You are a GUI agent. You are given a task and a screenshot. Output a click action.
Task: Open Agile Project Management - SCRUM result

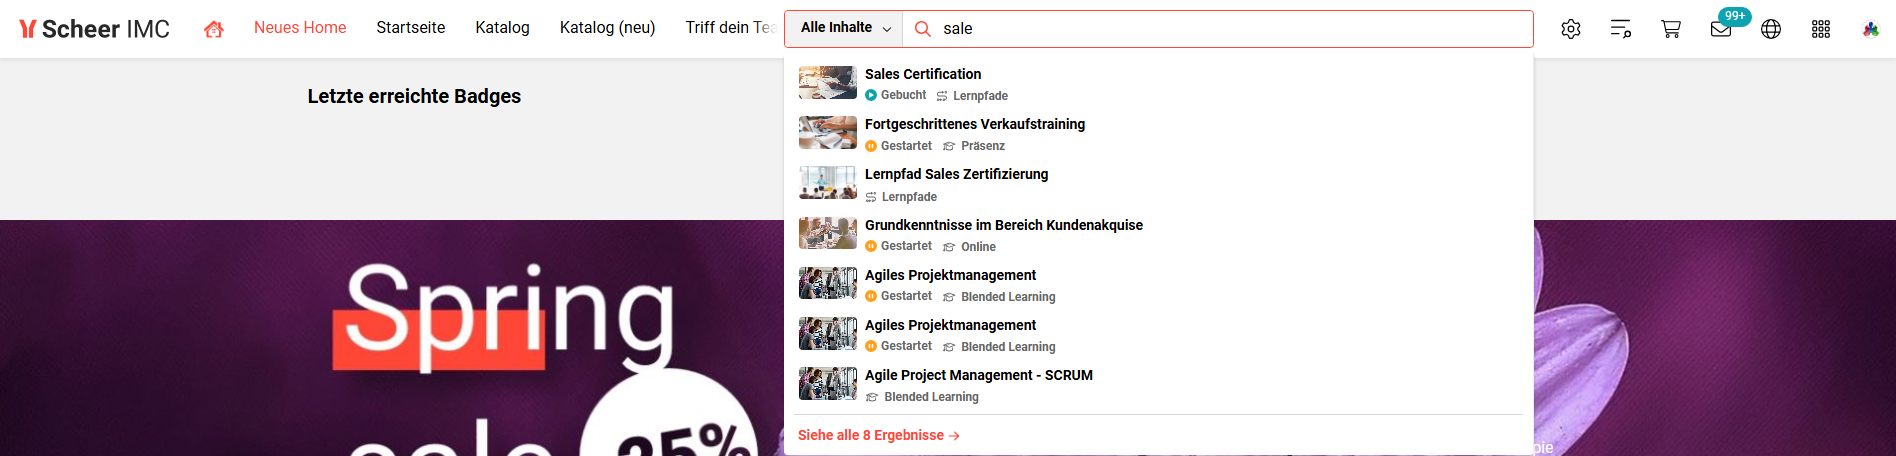[x=1158, y=385]
